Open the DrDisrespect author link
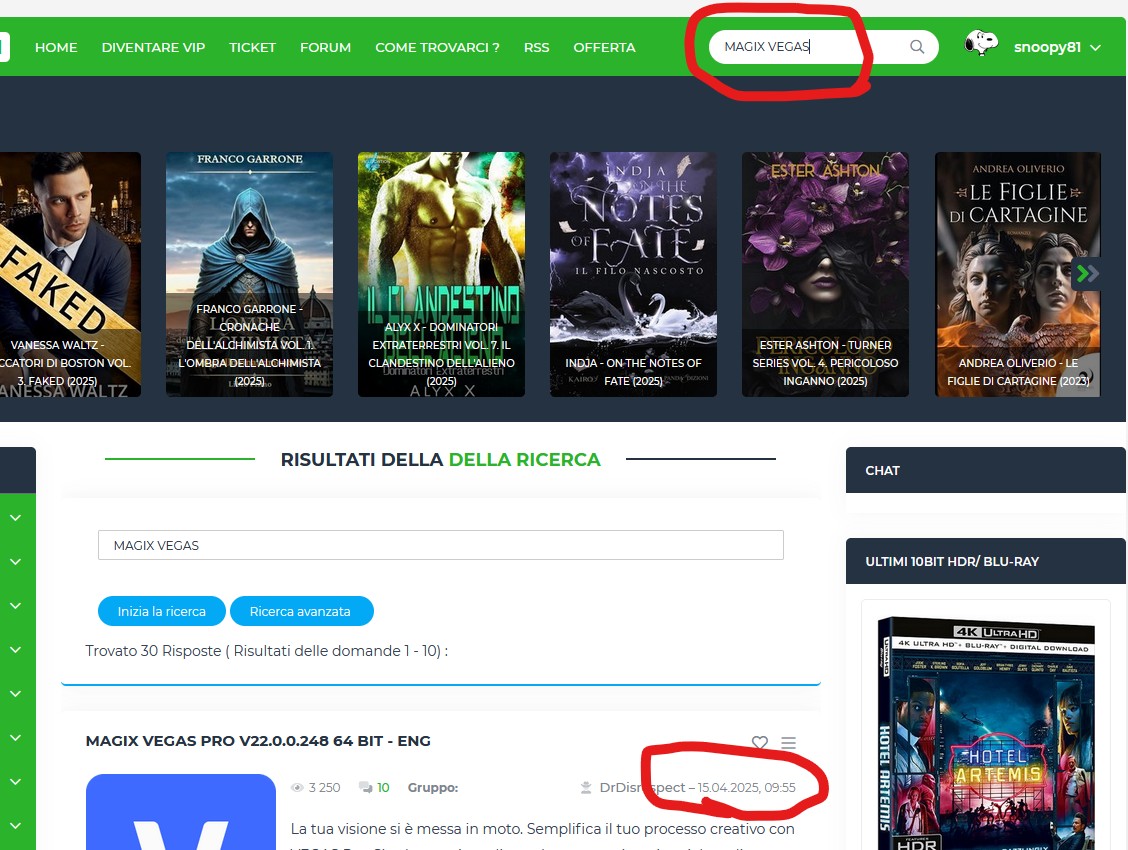 pos(642,787)
